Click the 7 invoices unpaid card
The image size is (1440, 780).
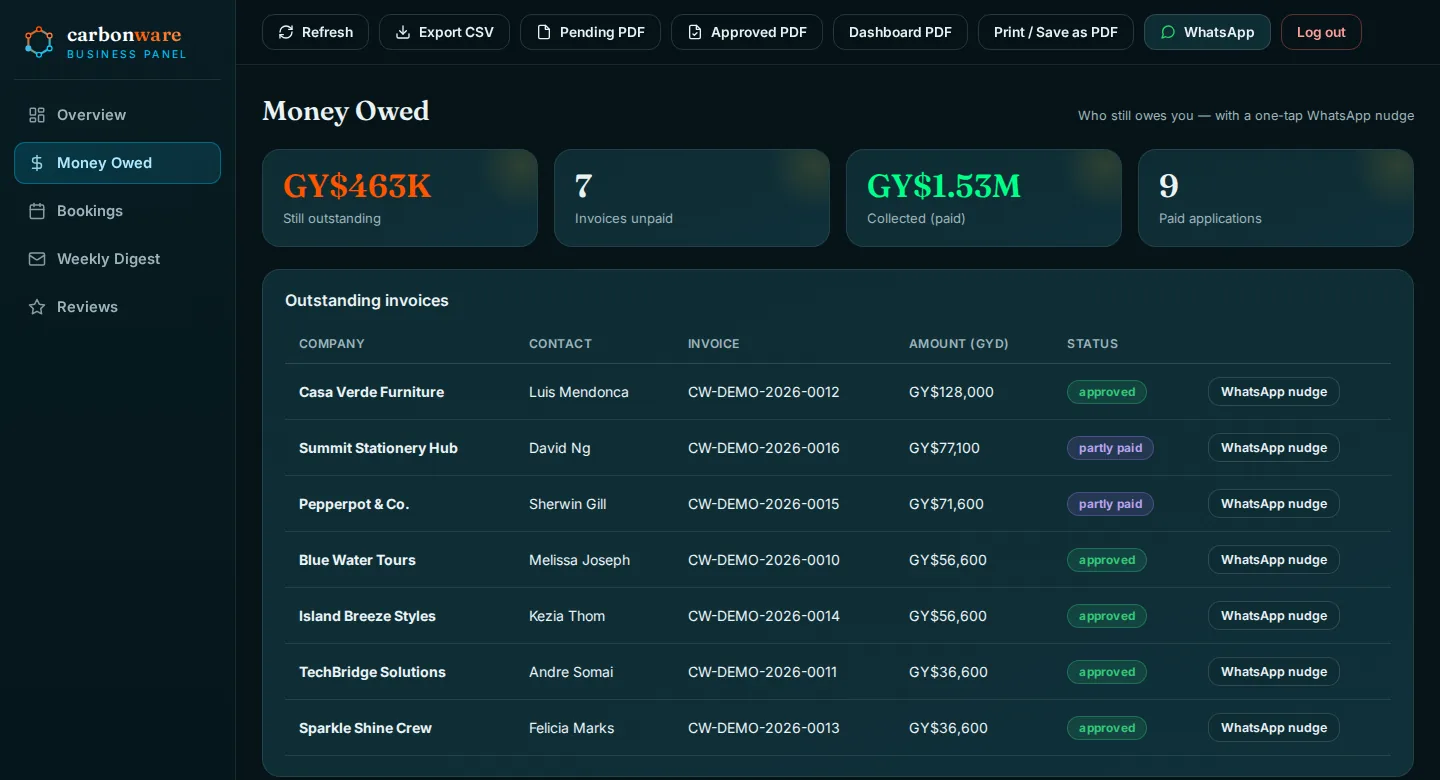pos(692,198)
